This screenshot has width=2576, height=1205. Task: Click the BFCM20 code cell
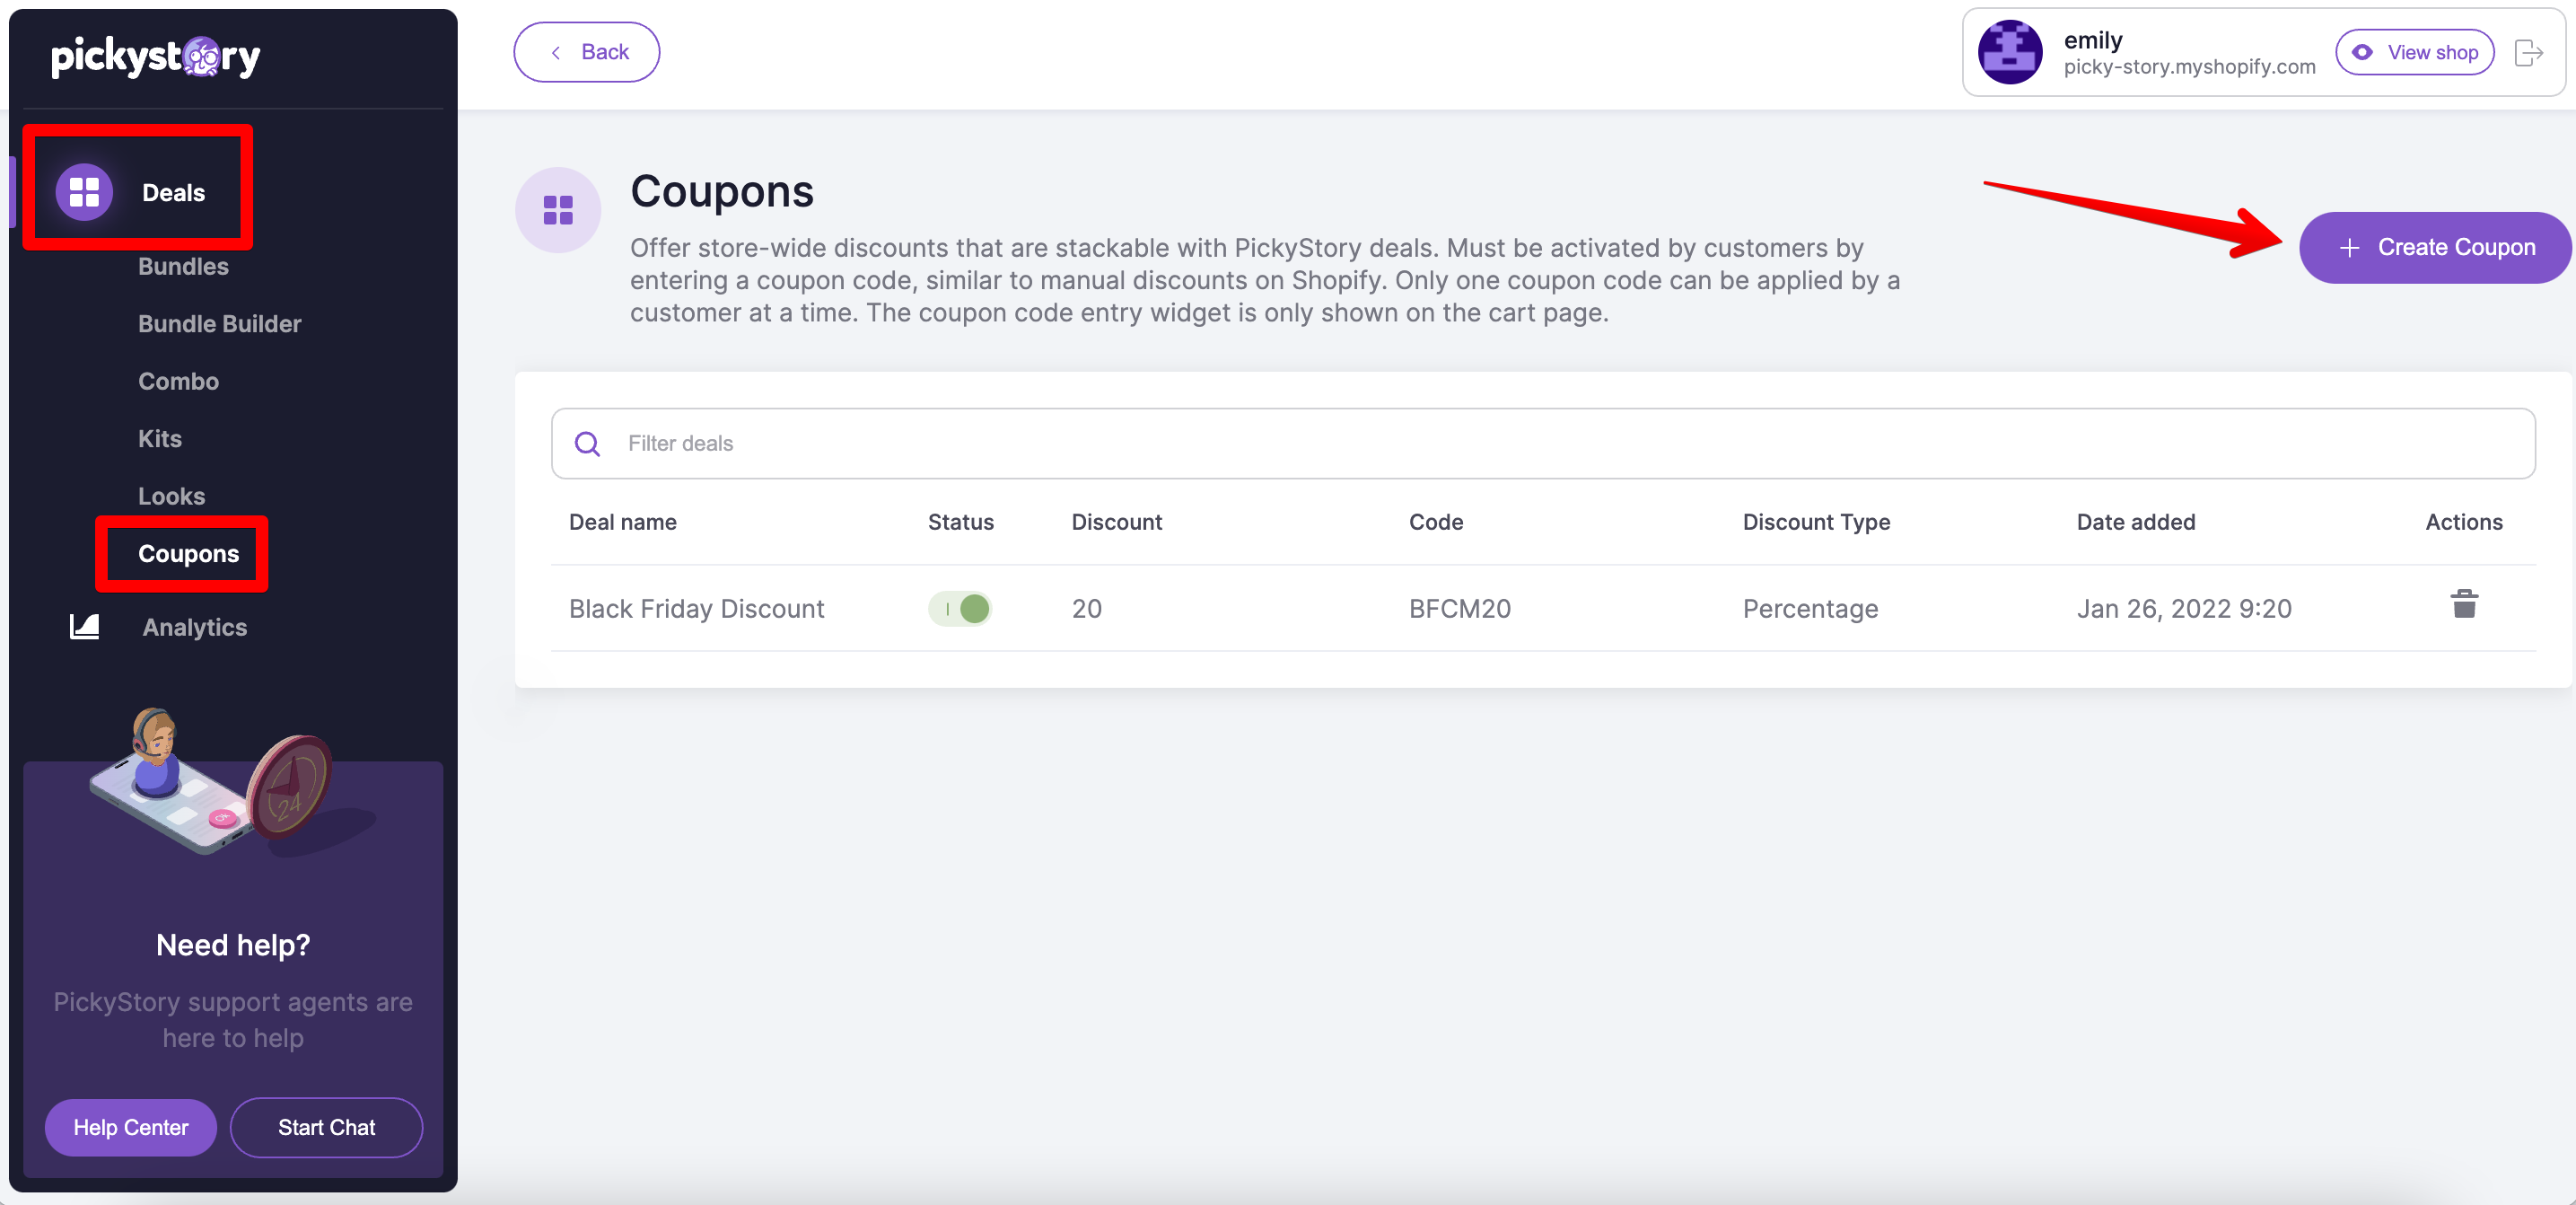tap(1459, 608)
